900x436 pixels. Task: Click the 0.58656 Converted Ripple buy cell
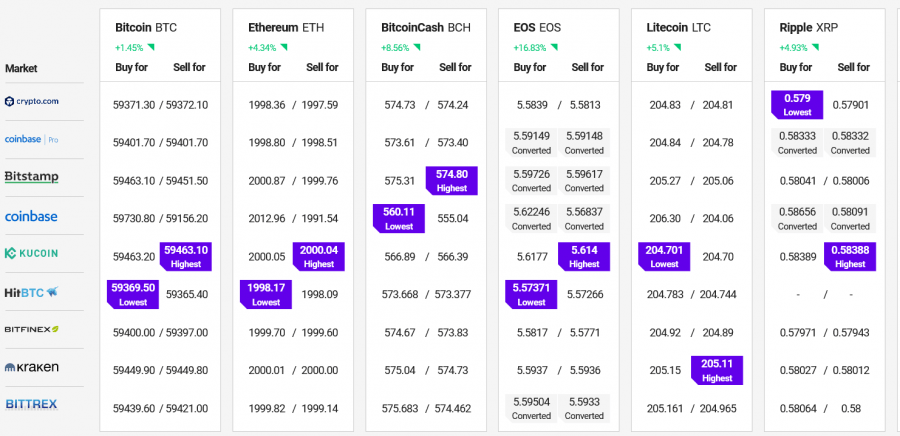tap(797, 219)
